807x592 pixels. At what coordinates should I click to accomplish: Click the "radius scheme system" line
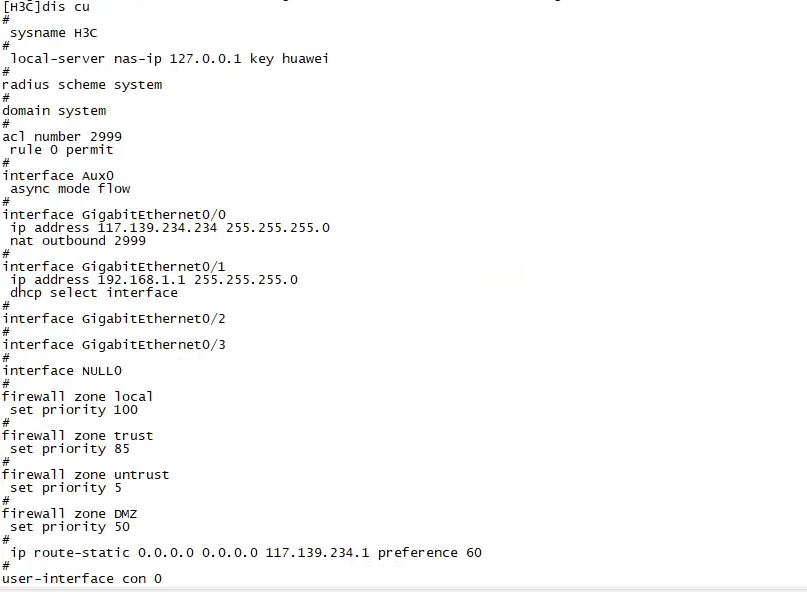(82, 85)
